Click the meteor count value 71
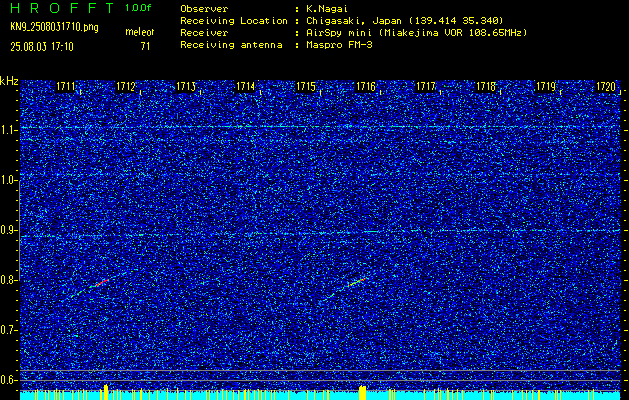 145,47
